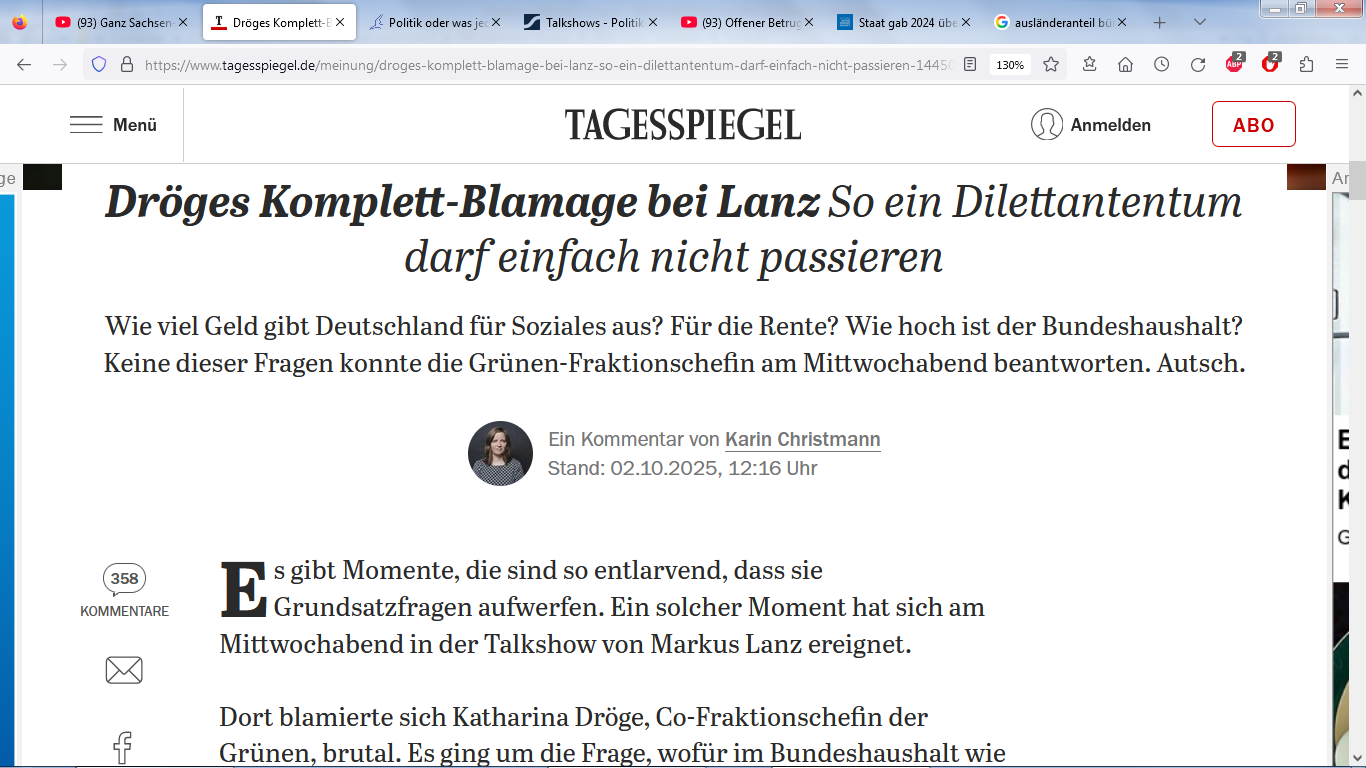Image resolution: width=1366 pixels, height=768 pixels.
Task: Reload the page with the refresh icon
Action: point(1197,64)
